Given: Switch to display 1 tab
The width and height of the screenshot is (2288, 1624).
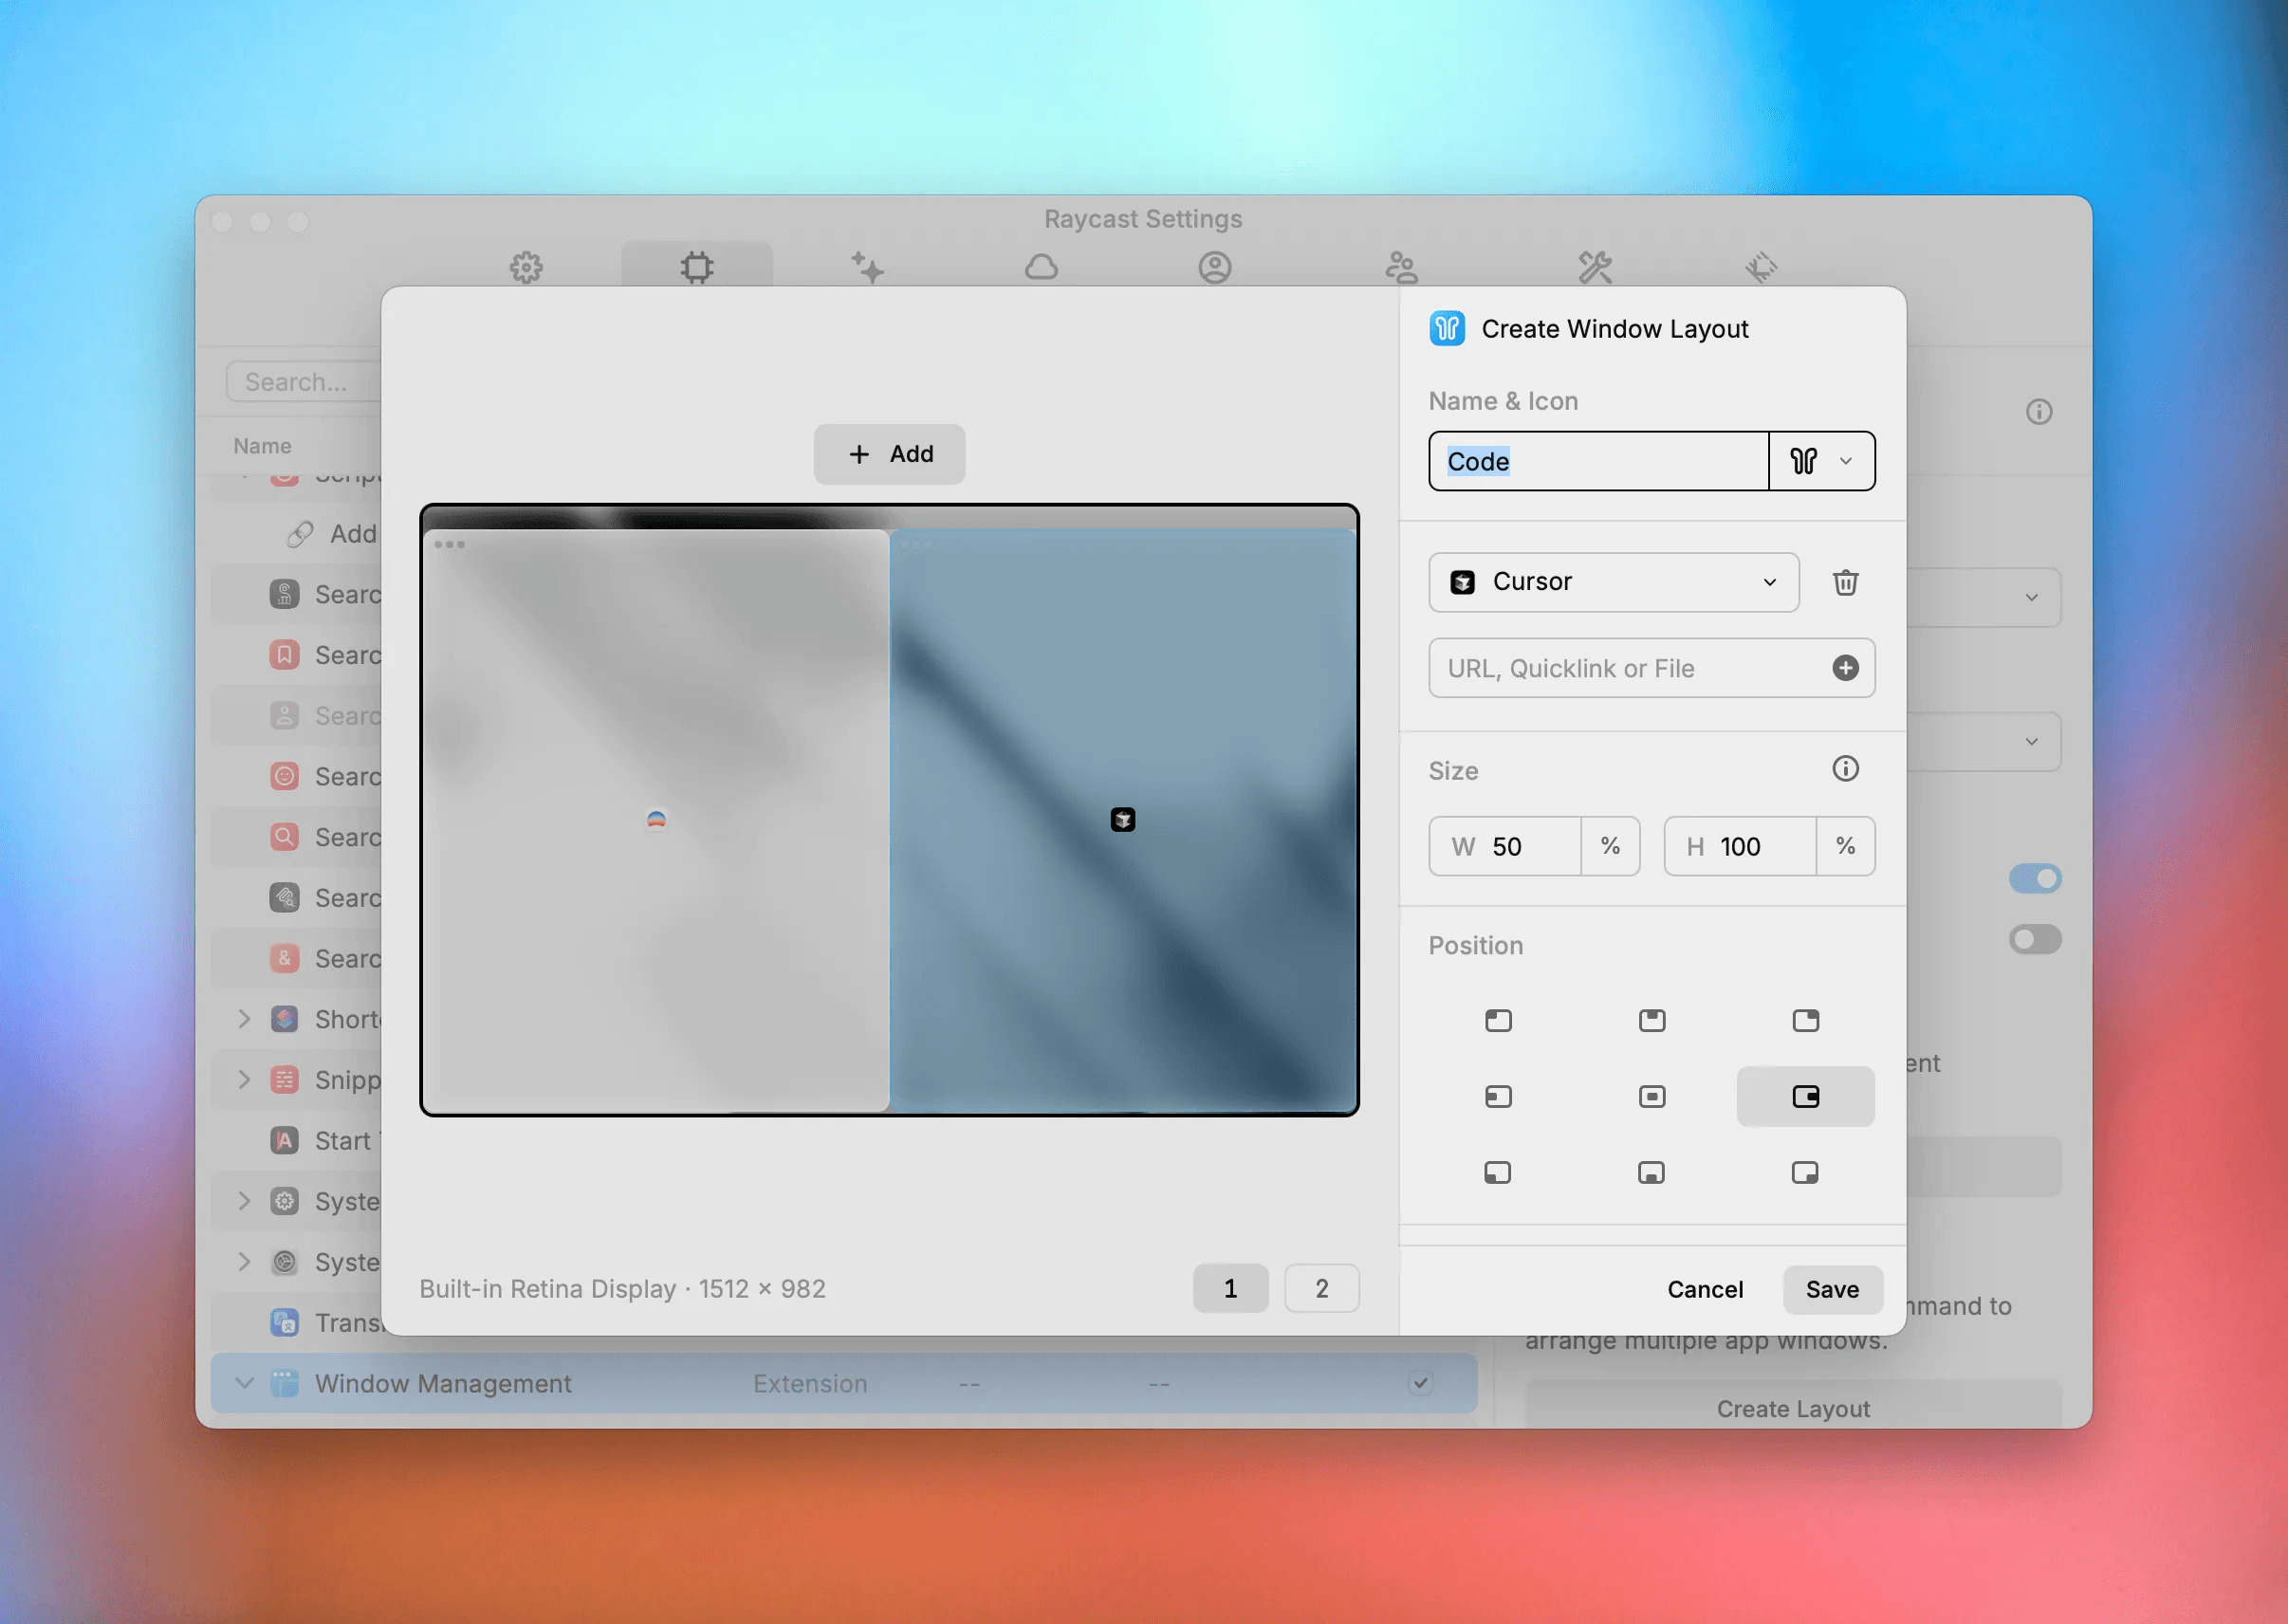Looking at the screenshot, I should coord(1230,1288).
